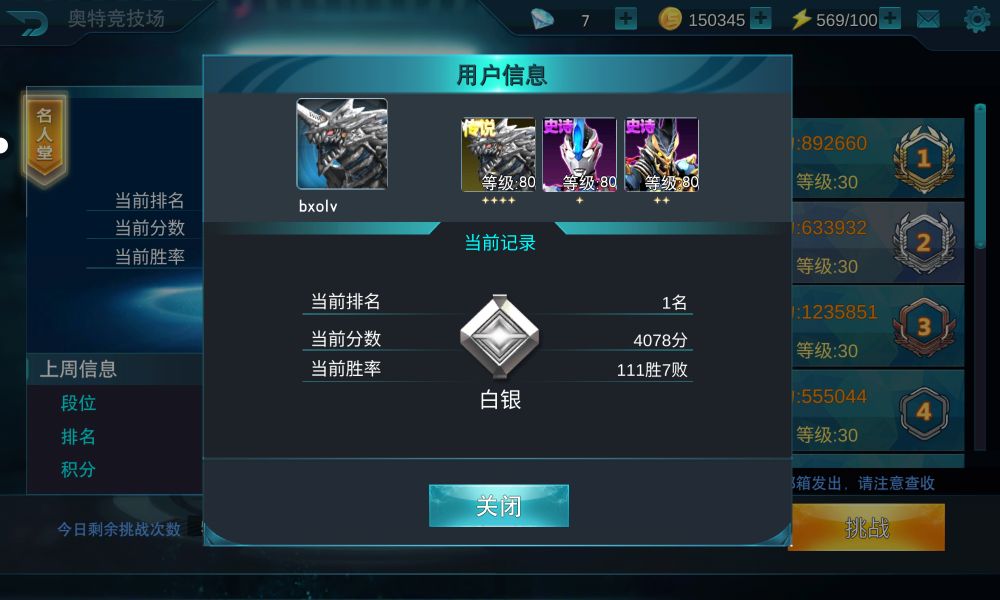Click the lightning energy icon

(x=801, y=19)
